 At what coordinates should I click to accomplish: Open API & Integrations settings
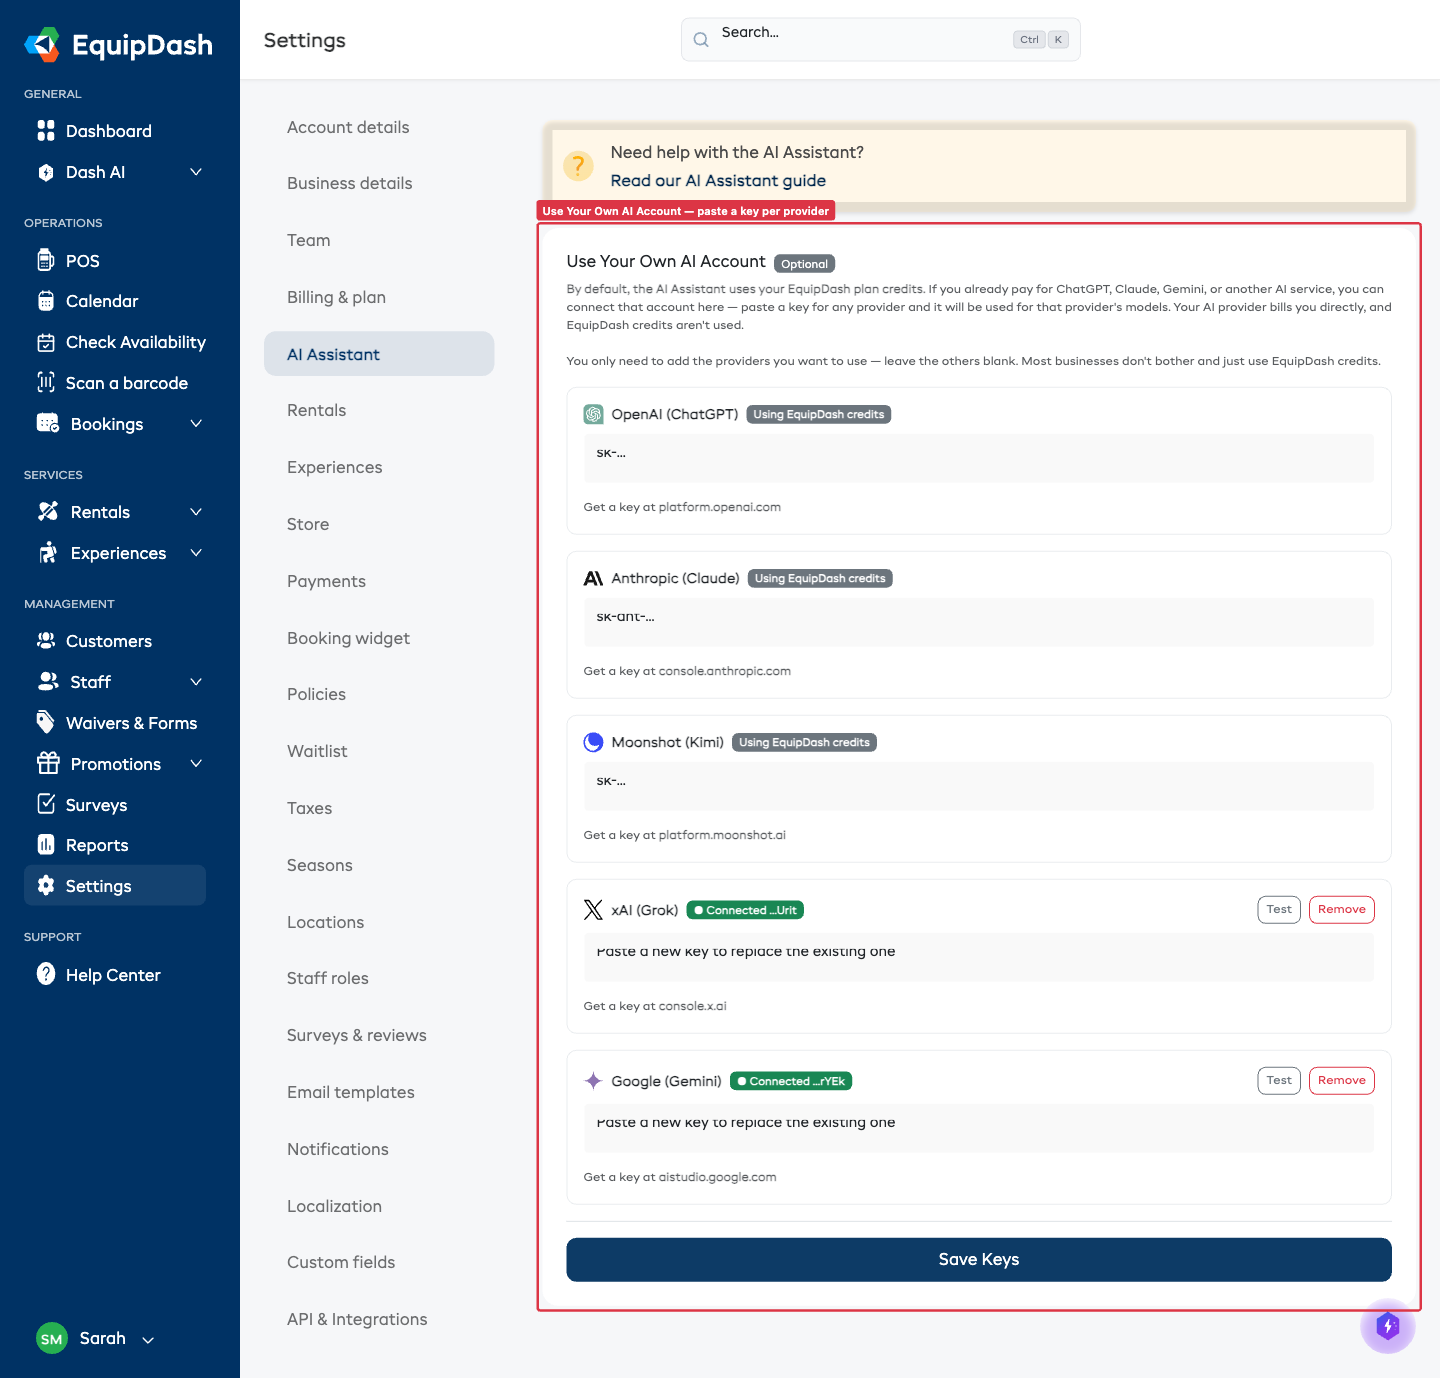coord(357,1319)
